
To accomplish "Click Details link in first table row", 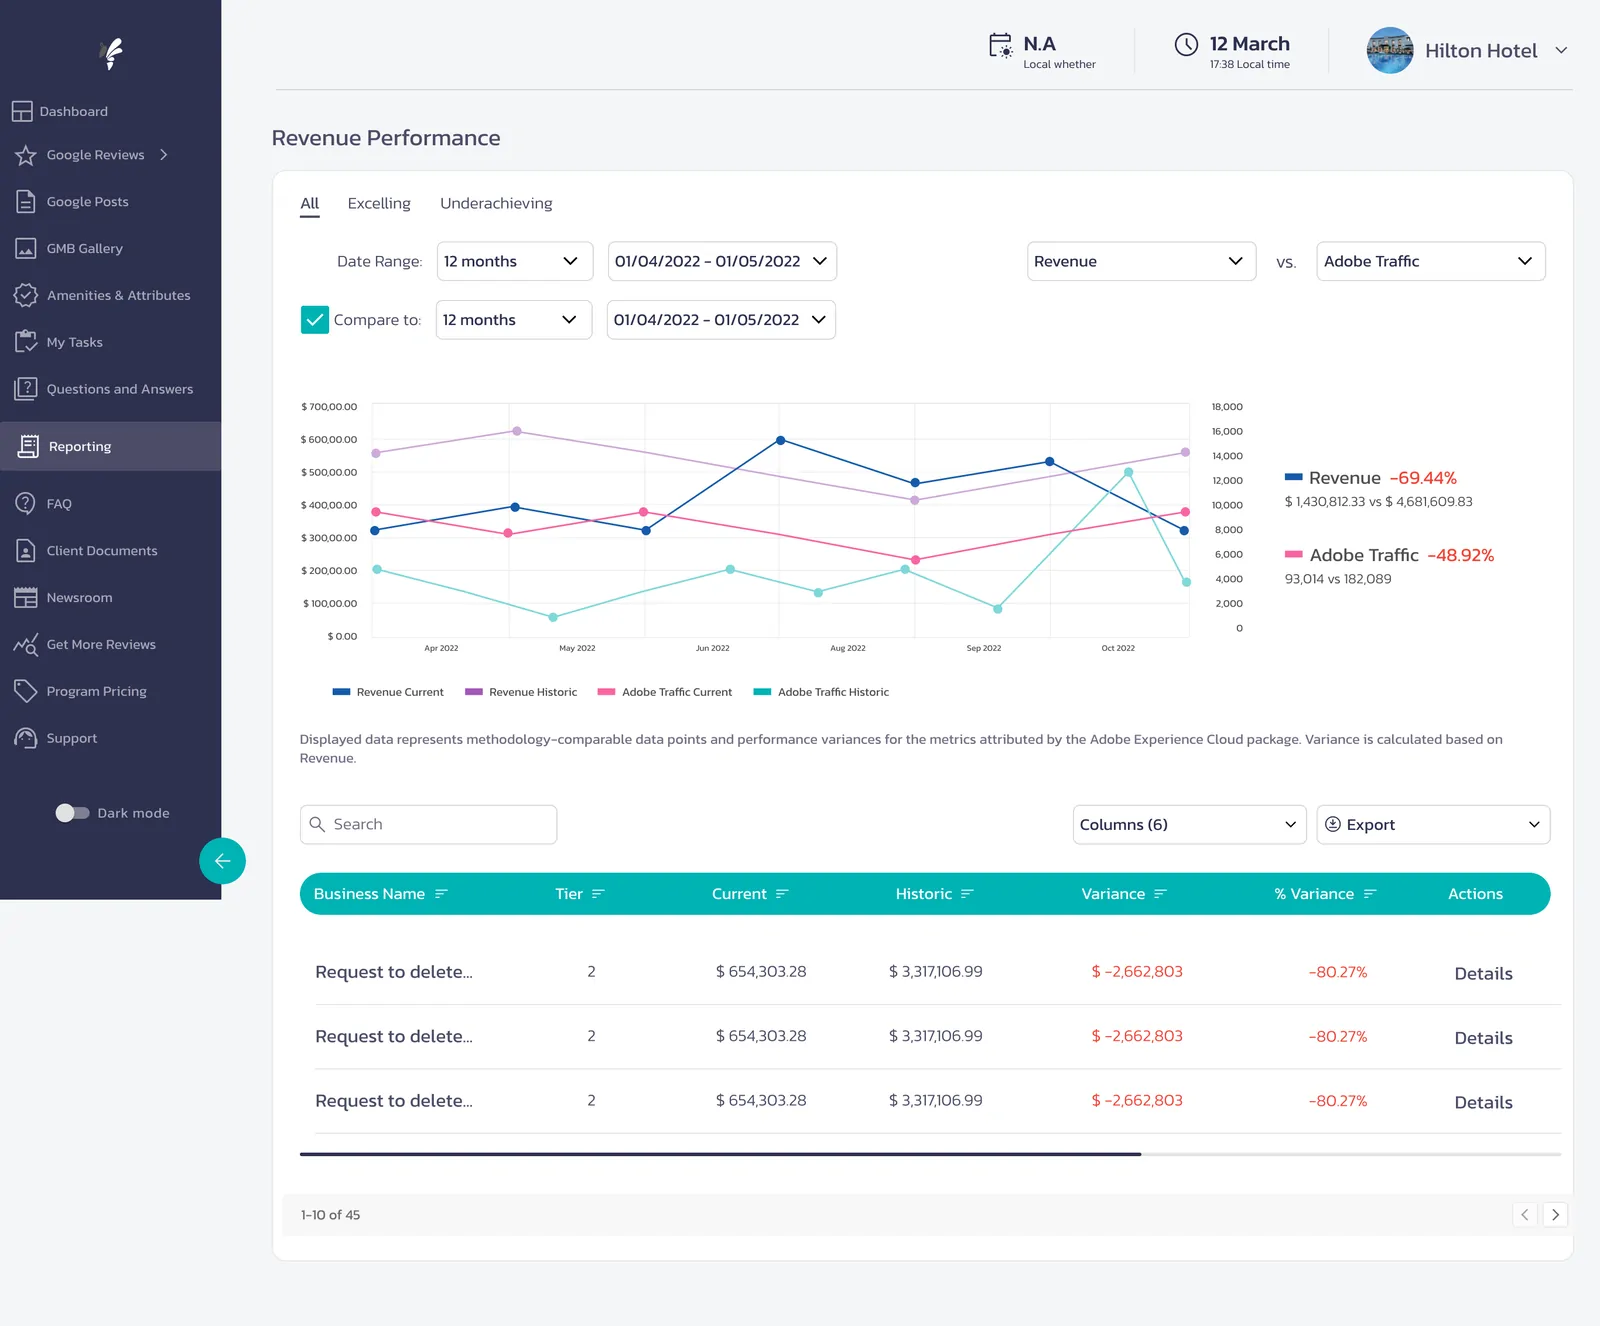I will click(1483, 973).
